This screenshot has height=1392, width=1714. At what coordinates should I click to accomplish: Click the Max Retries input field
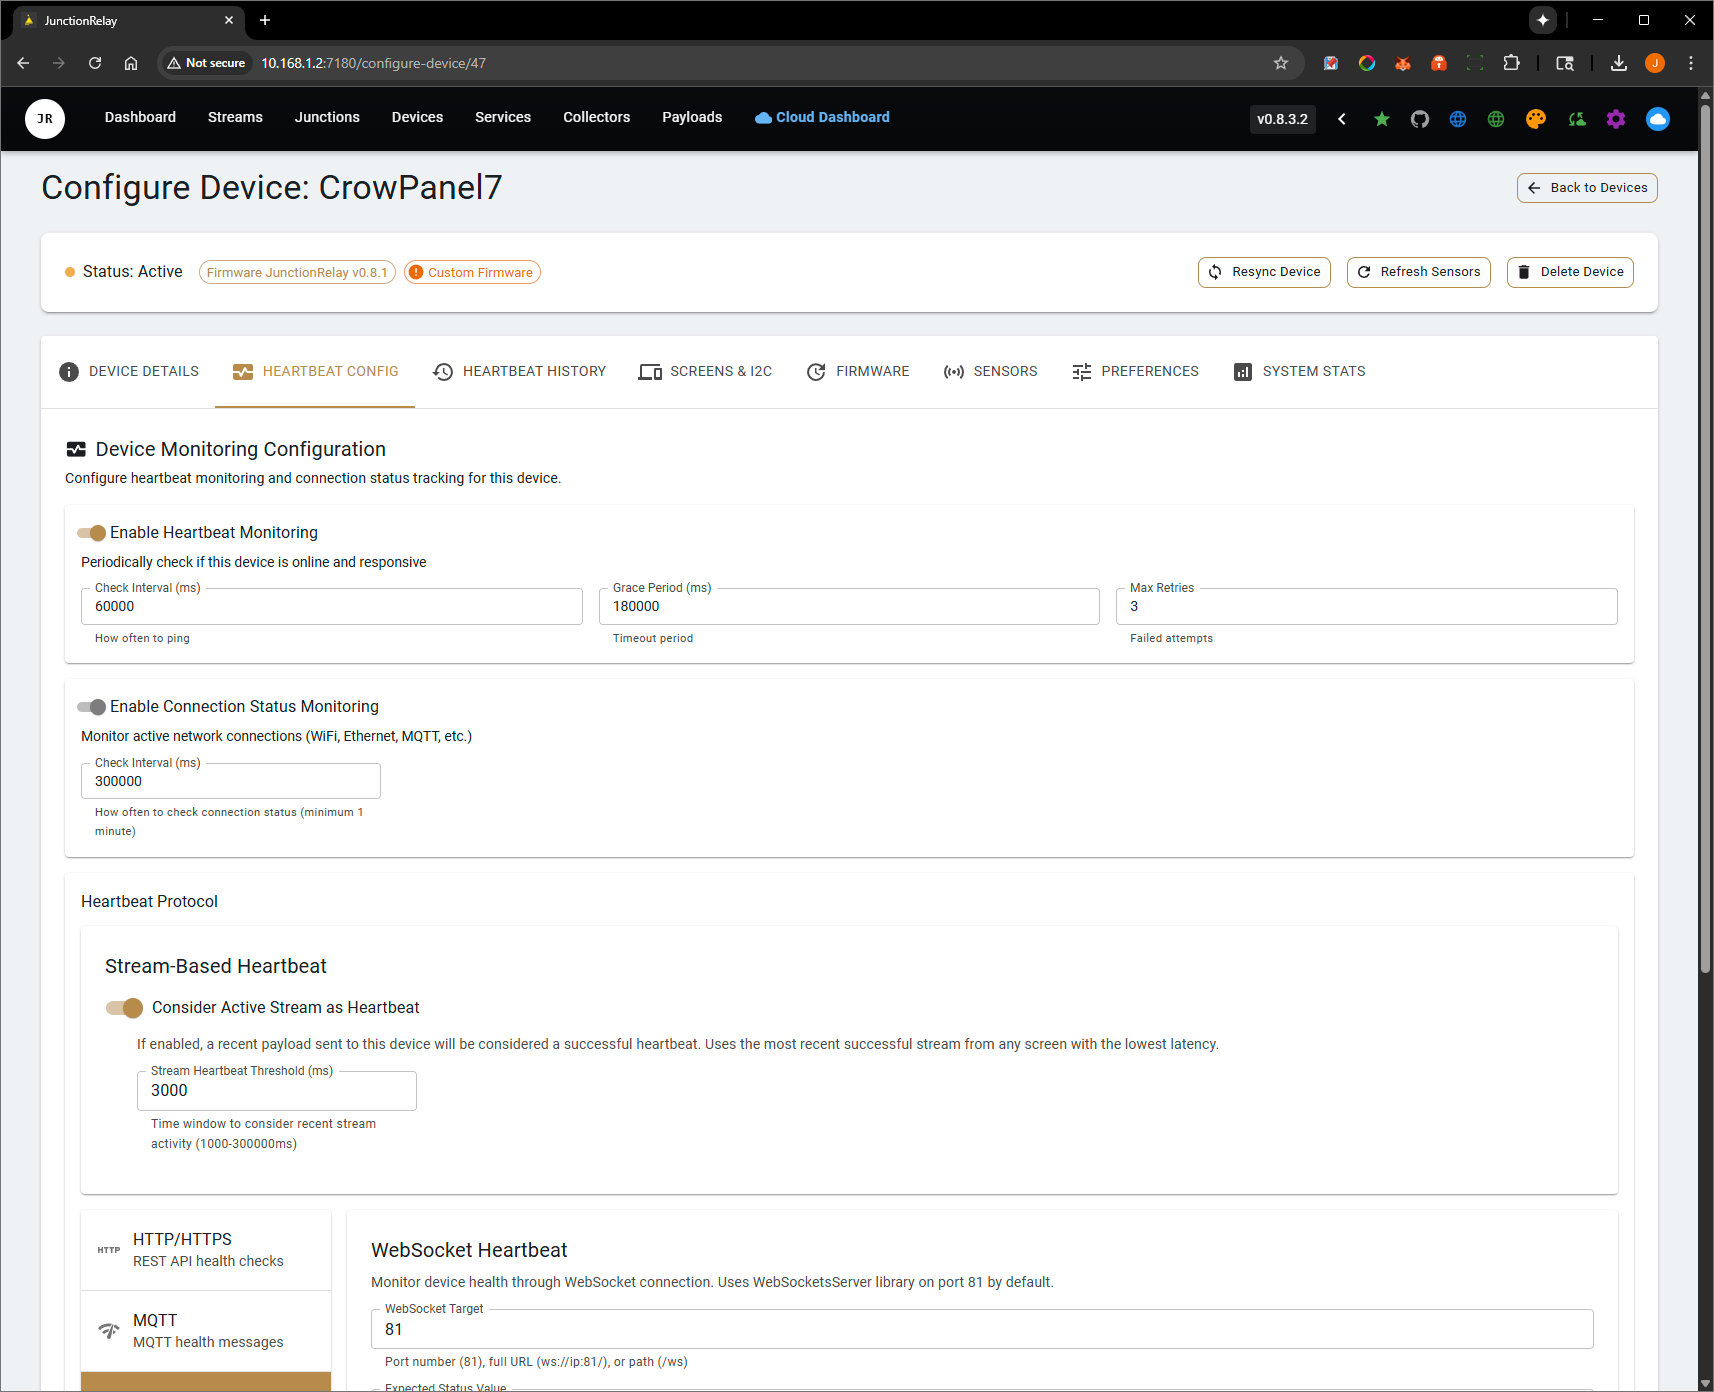tap(1367, 607)
